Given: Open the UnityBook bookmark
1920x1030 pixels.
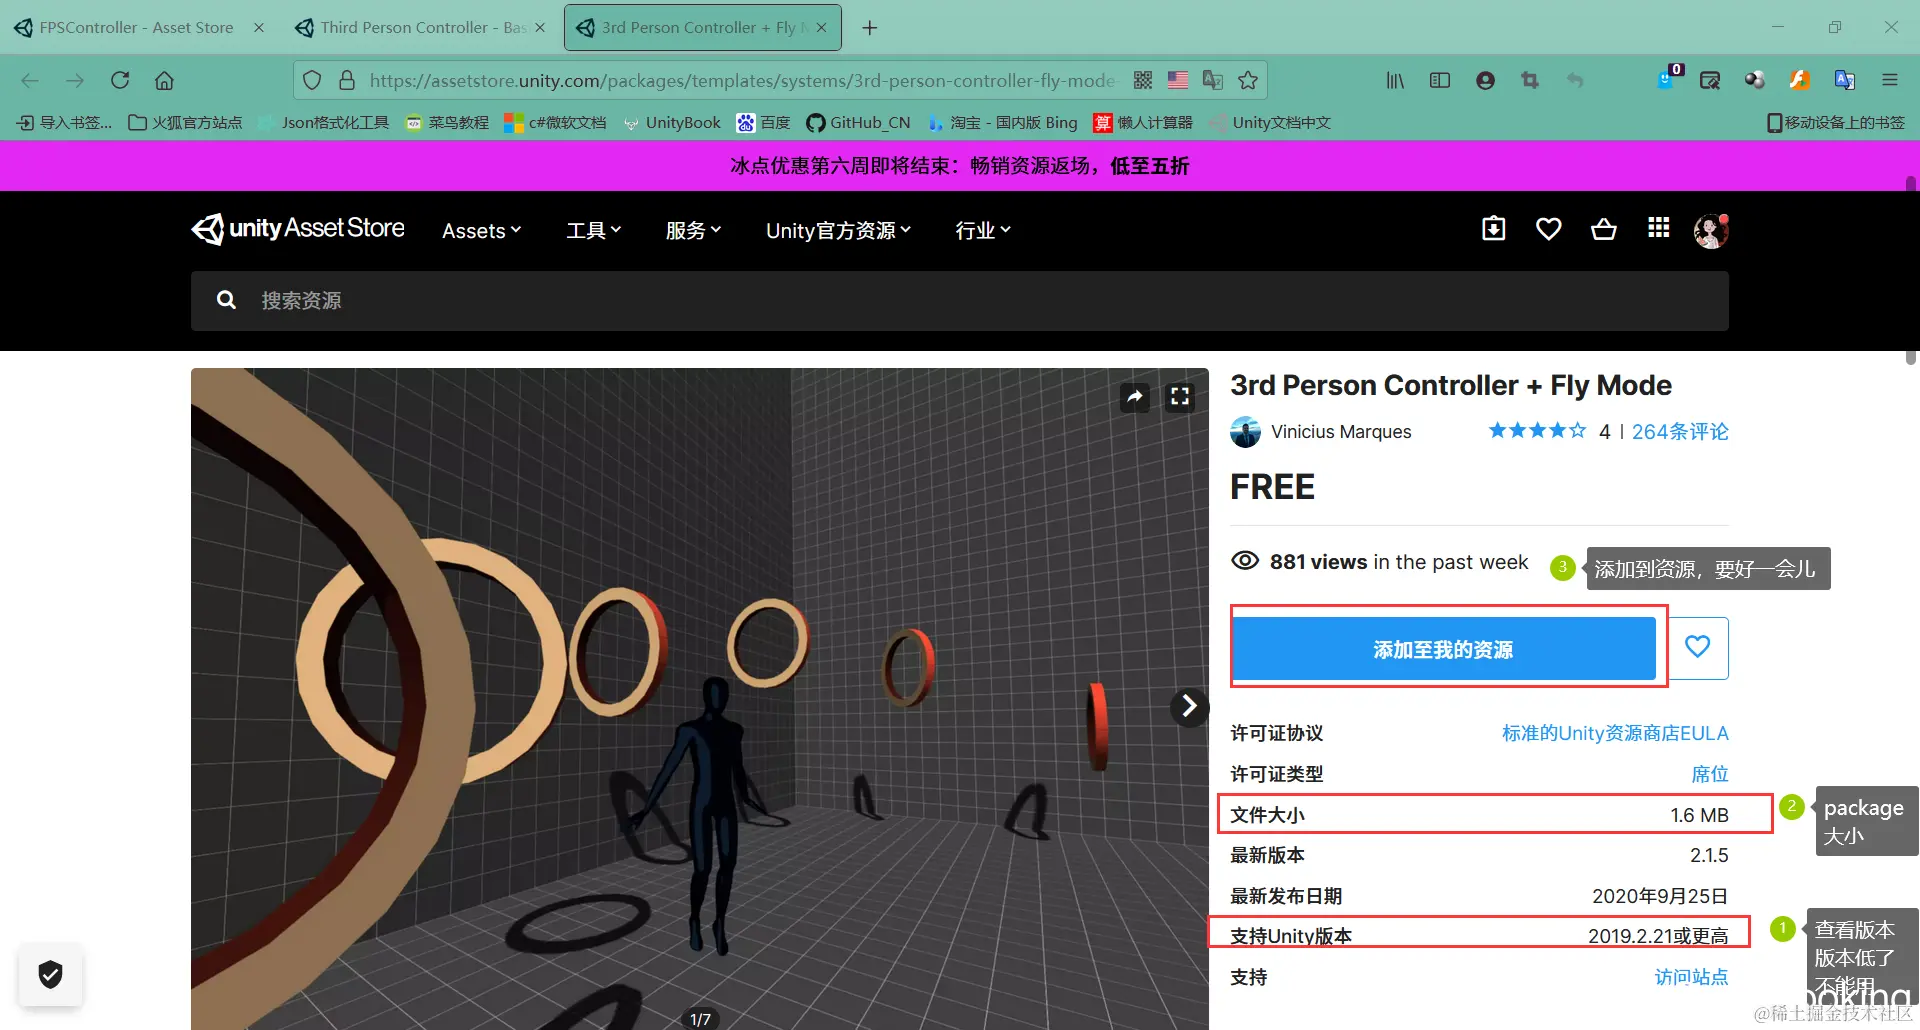Looking at the screenshot, I should click(671, 122).
